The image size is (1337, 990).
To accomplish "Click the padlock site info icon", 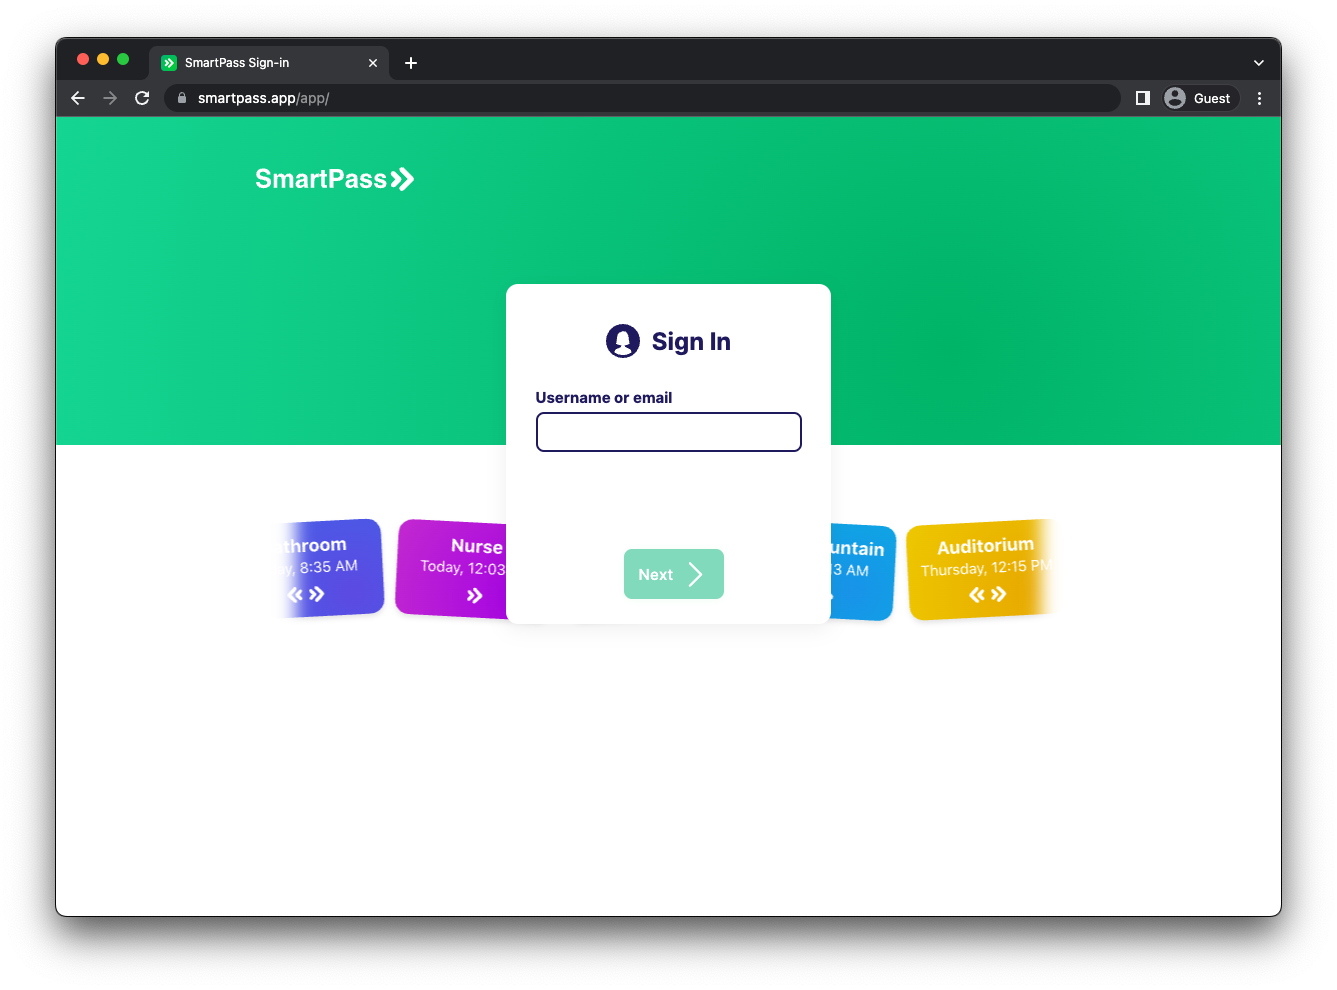I will click(182, 98).
